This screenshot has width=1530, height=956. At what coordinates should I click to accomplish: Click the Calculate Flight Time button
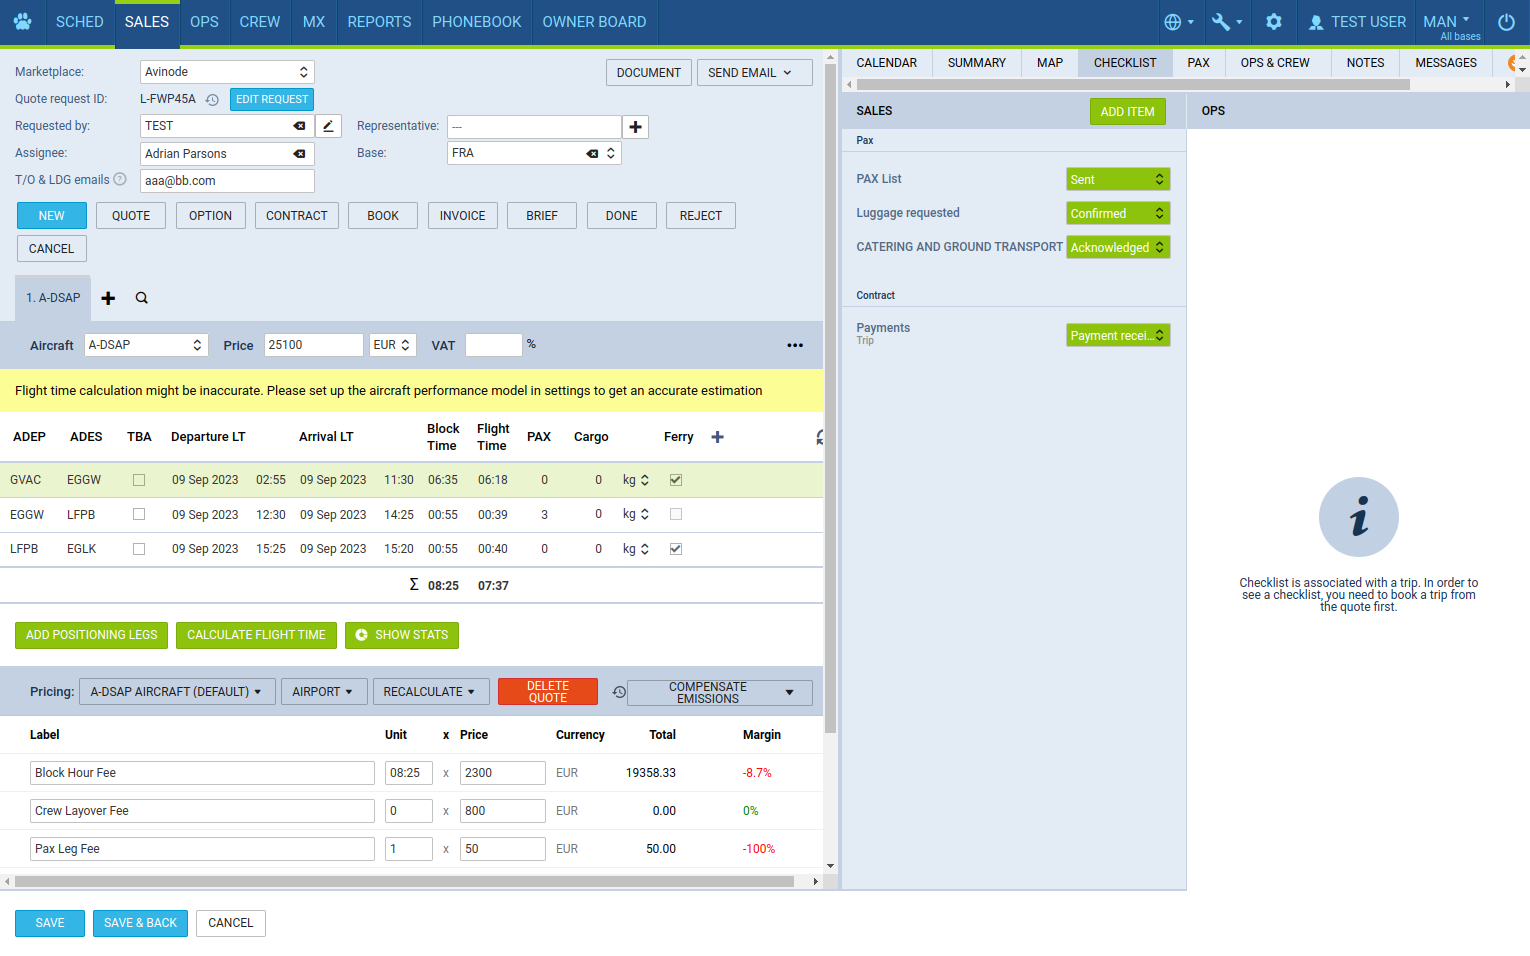(x=256, y=635)
